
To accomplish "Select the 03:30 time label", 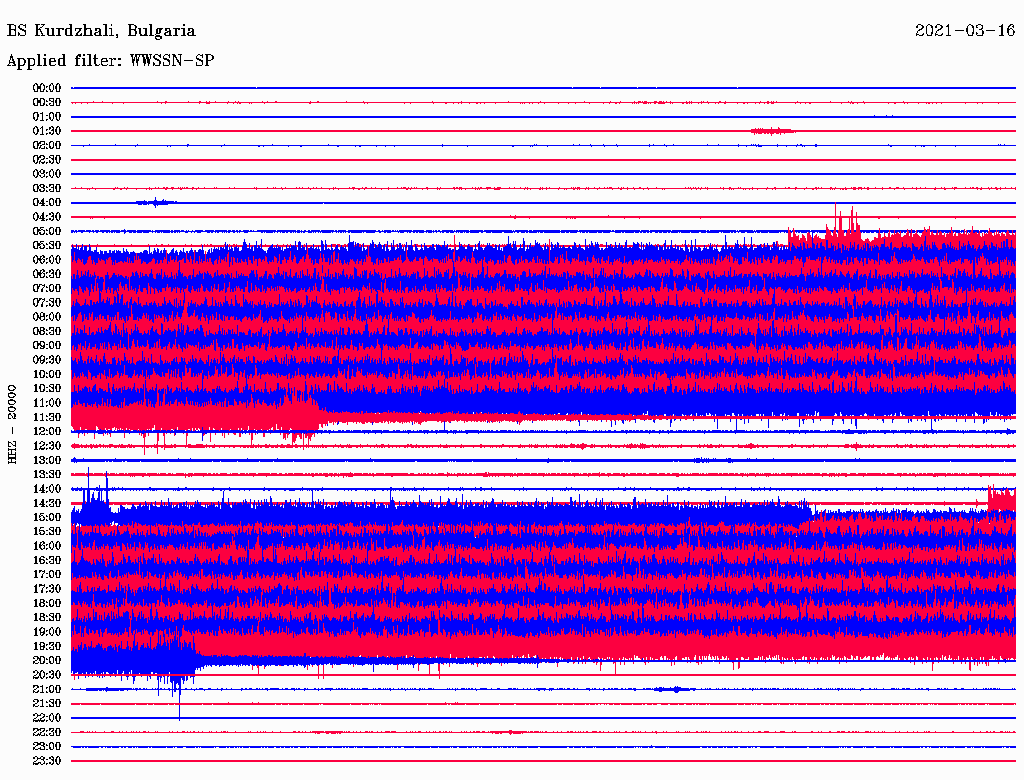I will click(47, 188).
